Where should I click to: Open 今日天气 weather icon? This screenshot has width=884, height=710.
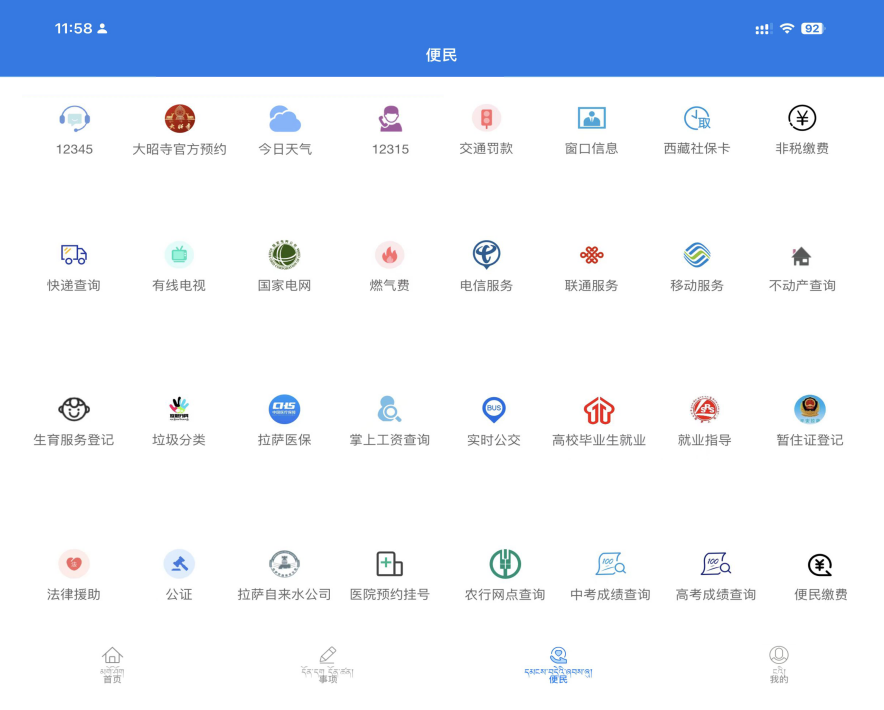(x=285, y=119)
